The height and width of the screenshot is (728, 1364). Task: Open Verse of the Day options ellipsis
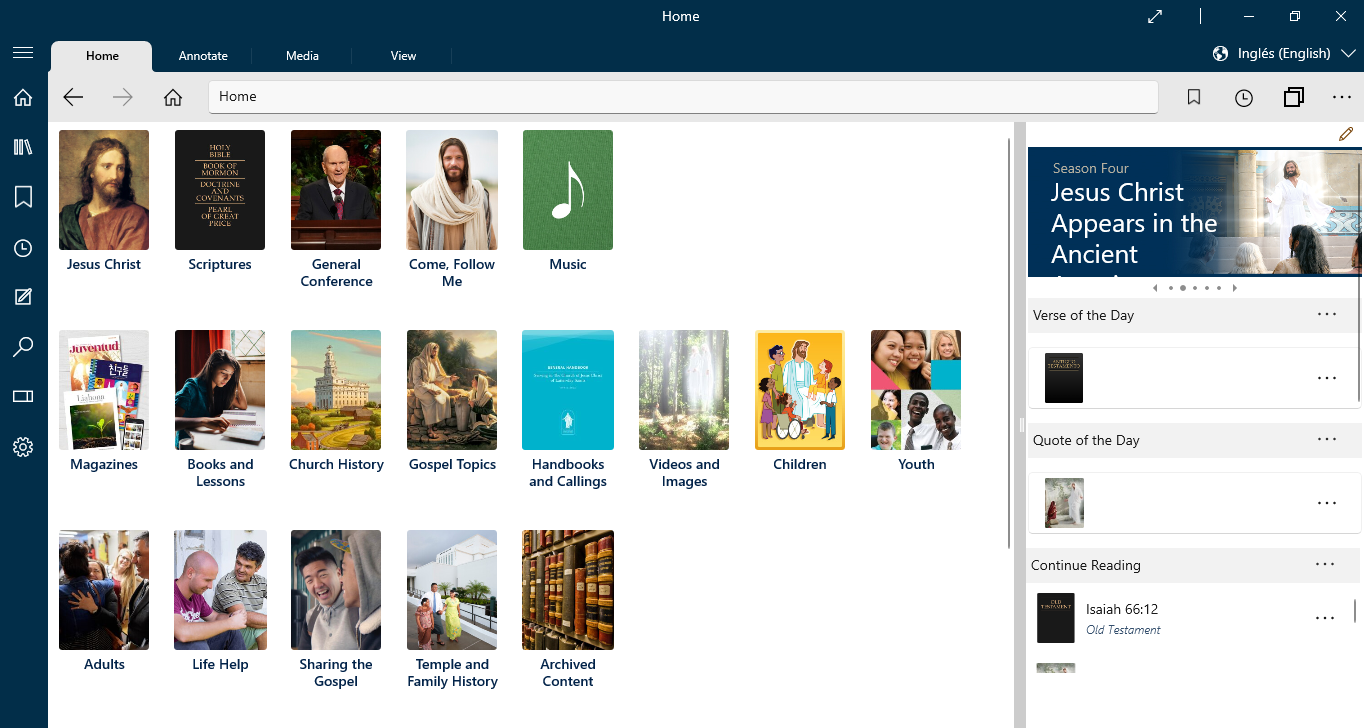click(1327, 314)
